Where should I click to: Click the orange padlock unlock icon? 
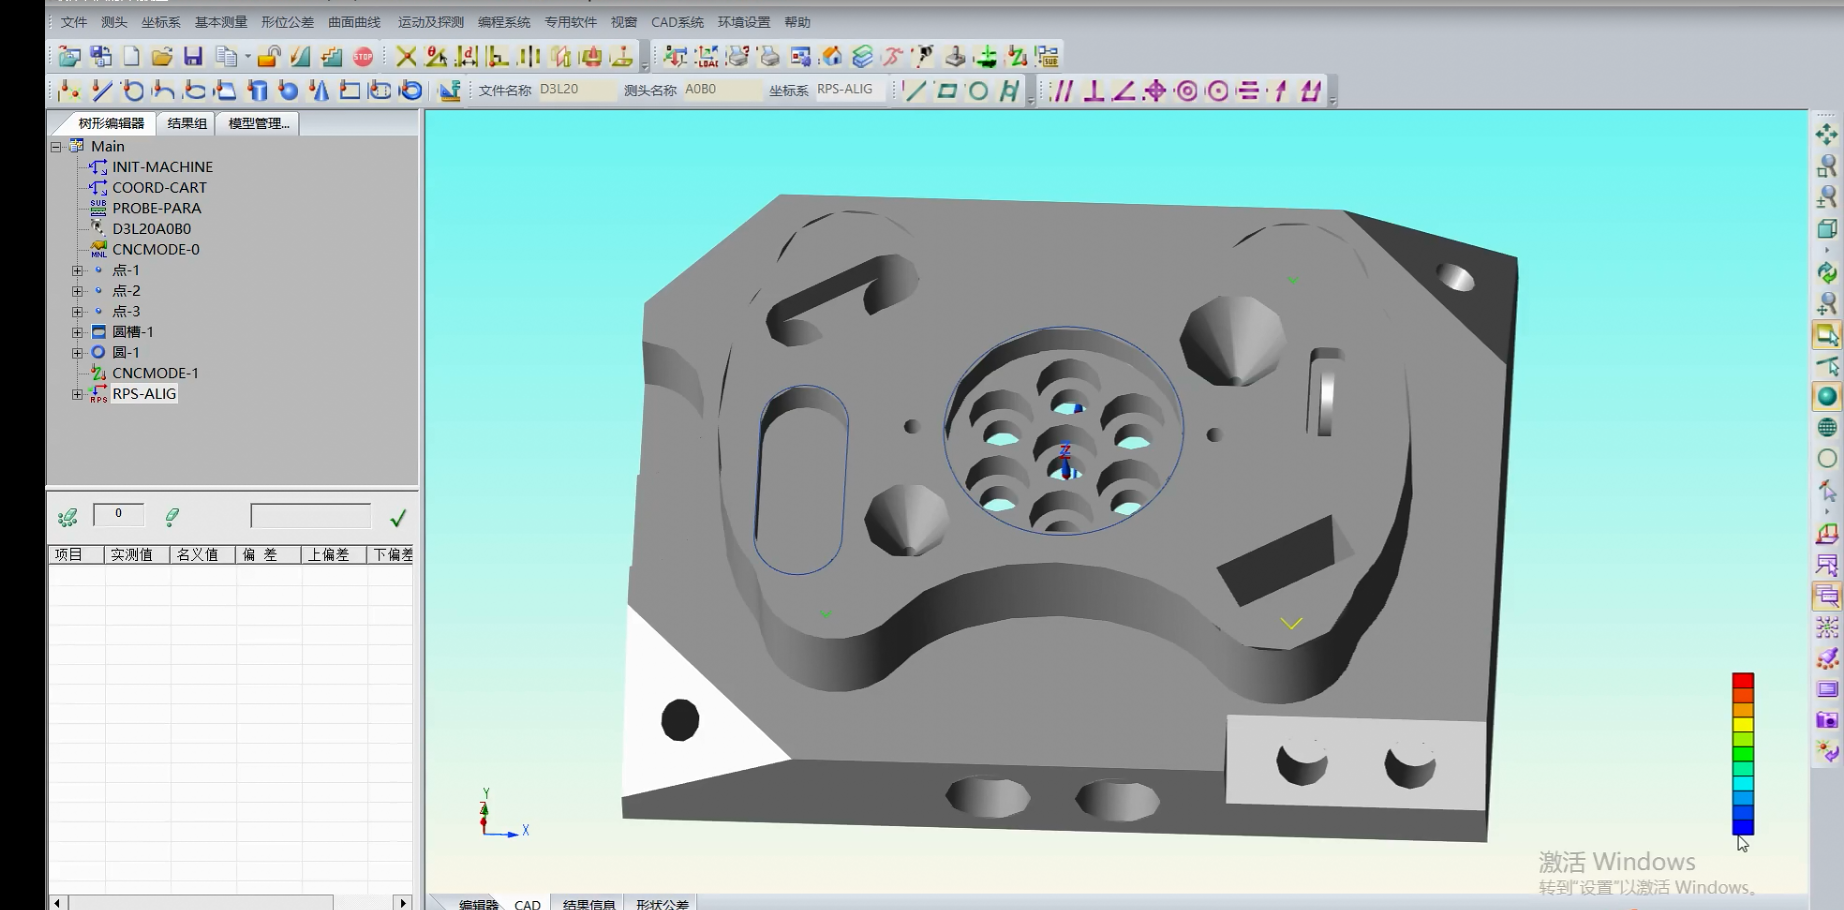tap(268, 57)
